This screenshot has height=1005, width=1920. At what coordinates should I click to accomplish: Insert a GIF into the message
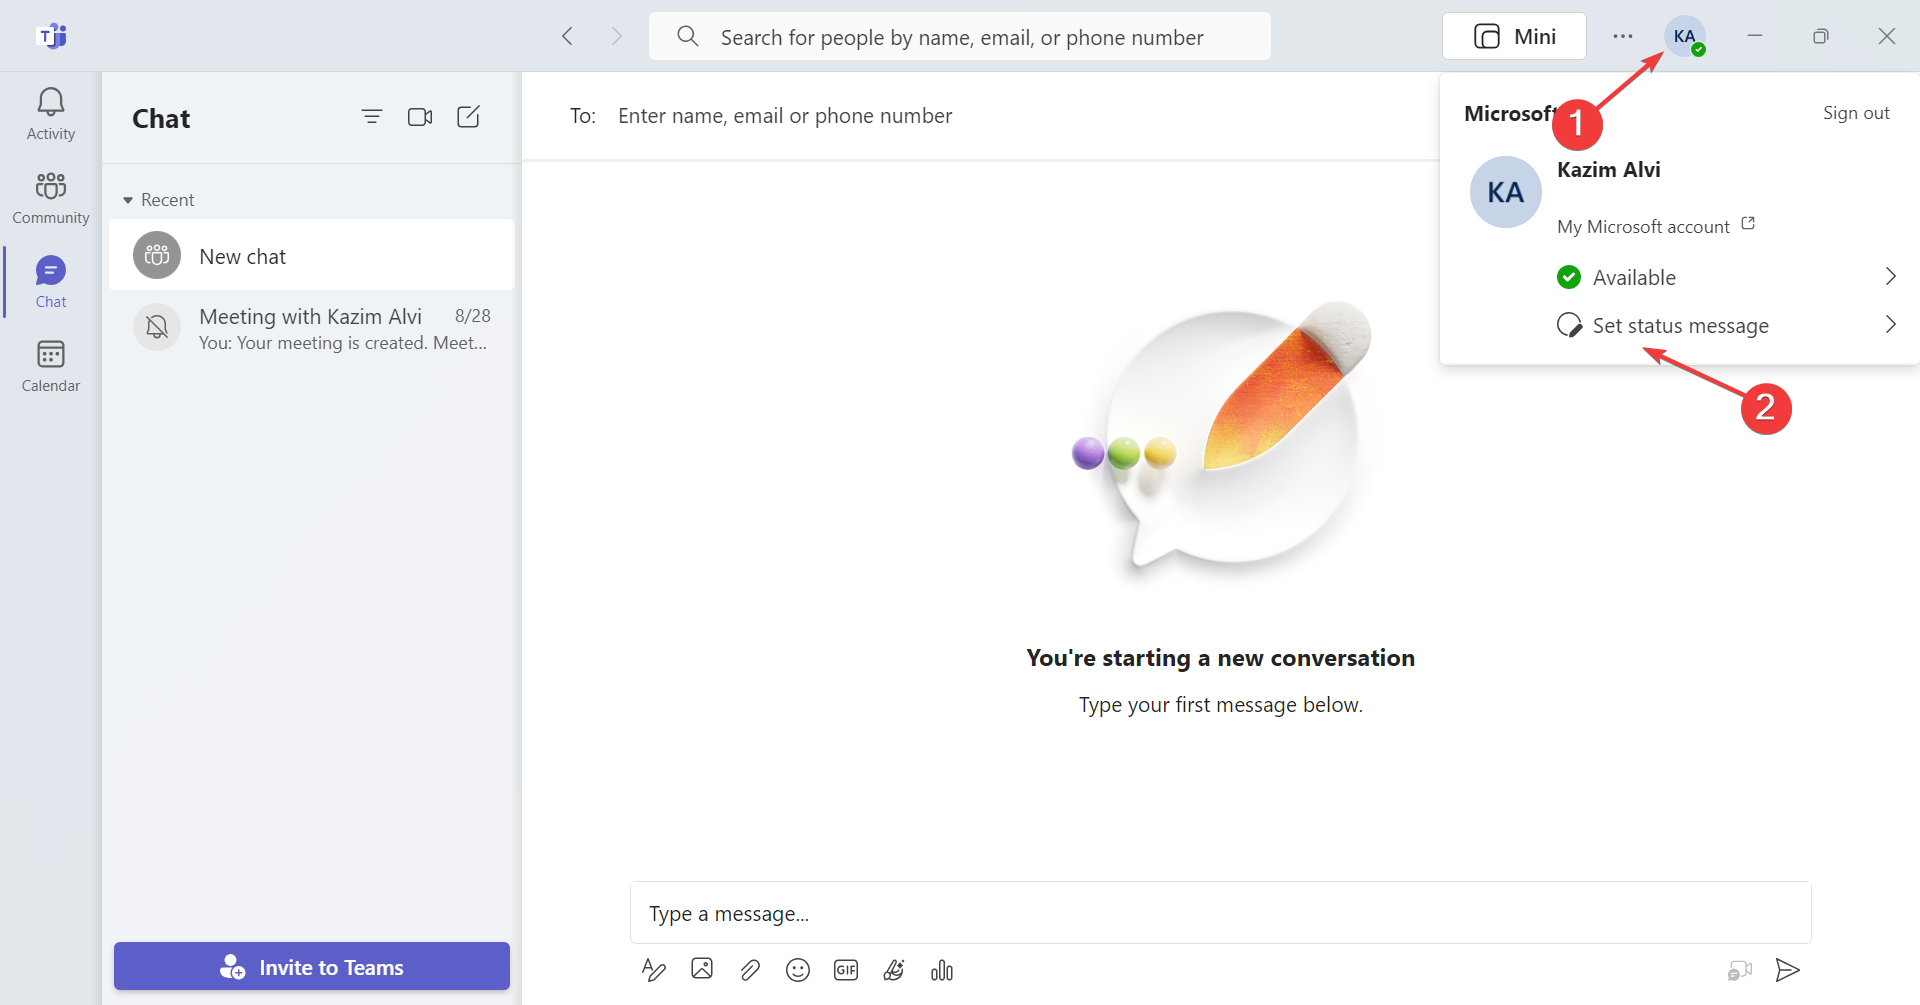[x=846, y=970]
